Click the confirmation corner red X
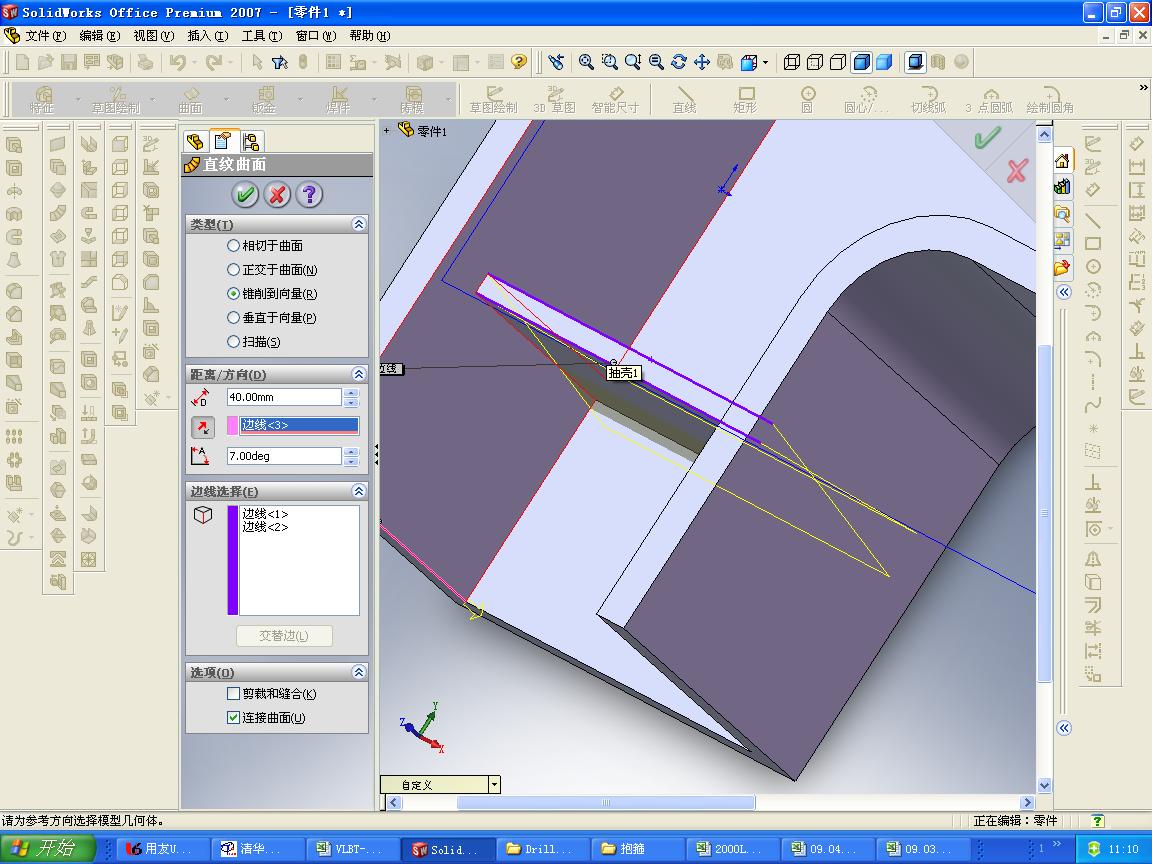1152x864 pixels. [x=1017, y=172]
